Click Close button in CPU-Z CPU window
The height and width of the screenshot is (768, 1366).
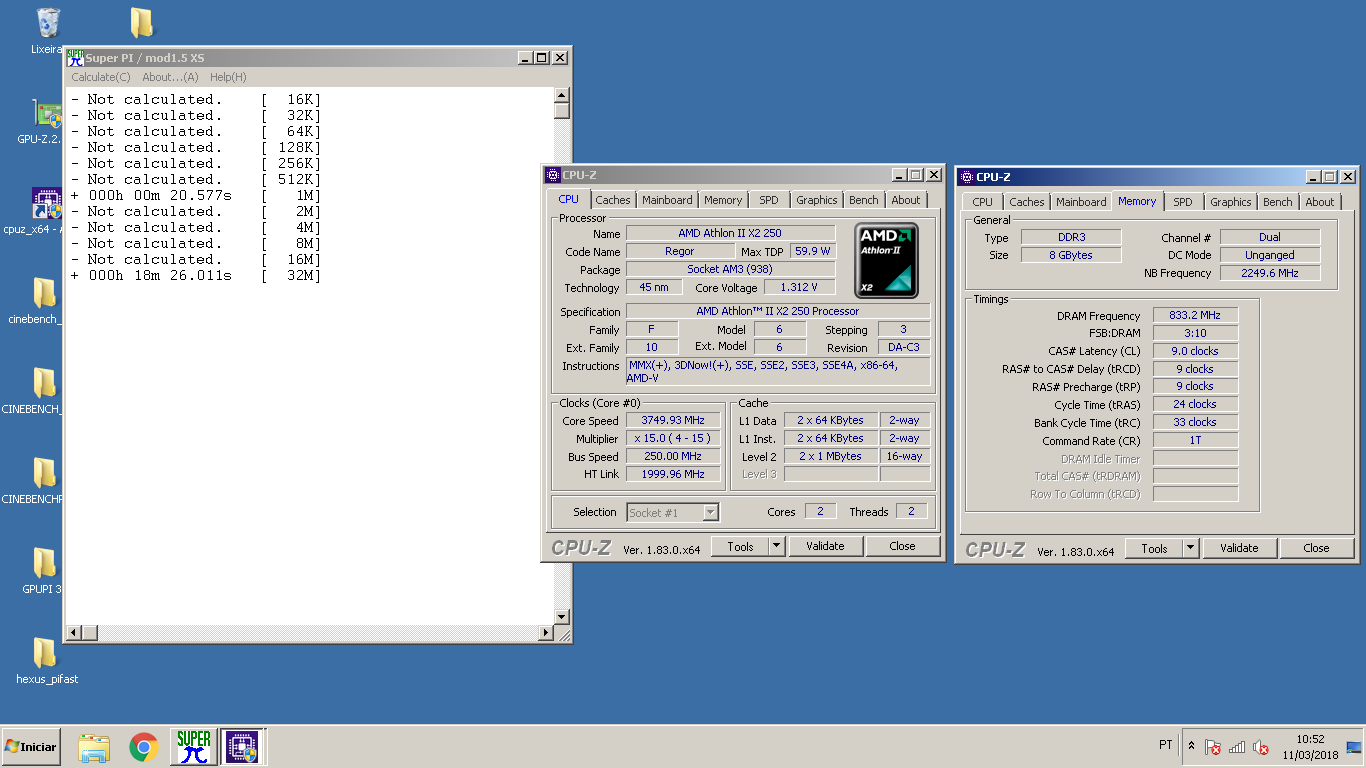902,546
